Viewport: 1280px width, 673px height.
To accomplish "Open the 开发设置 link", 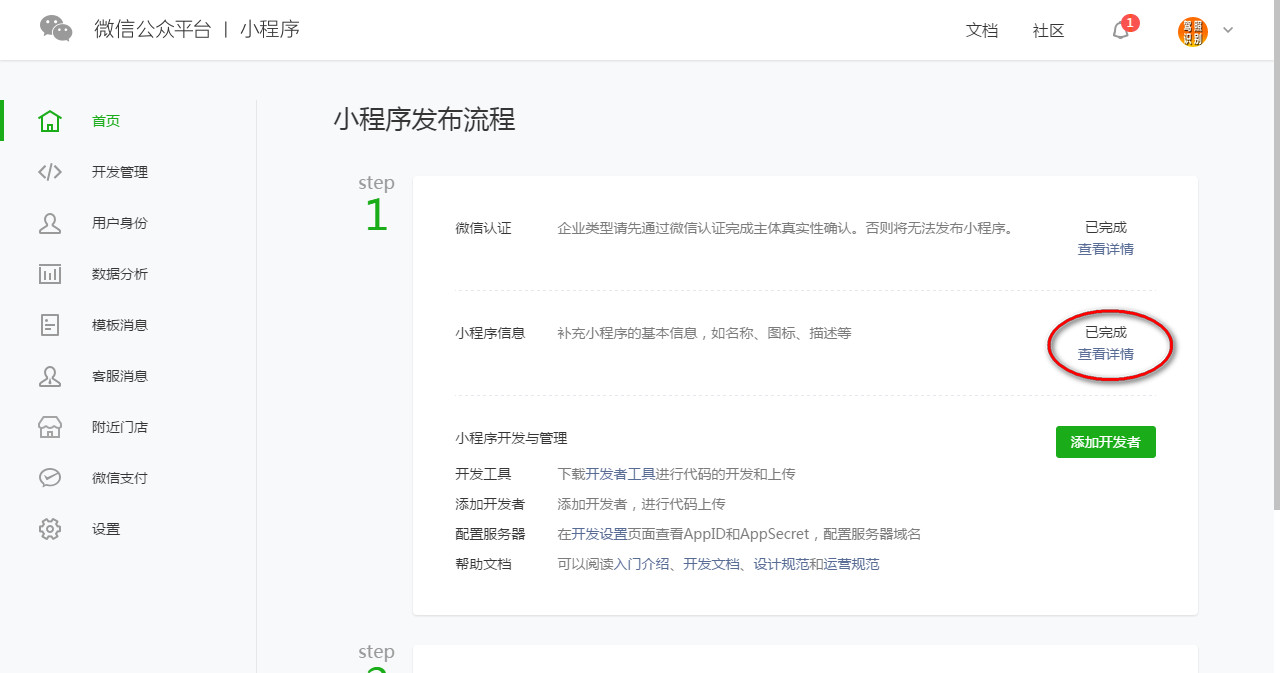I will 600,534.
